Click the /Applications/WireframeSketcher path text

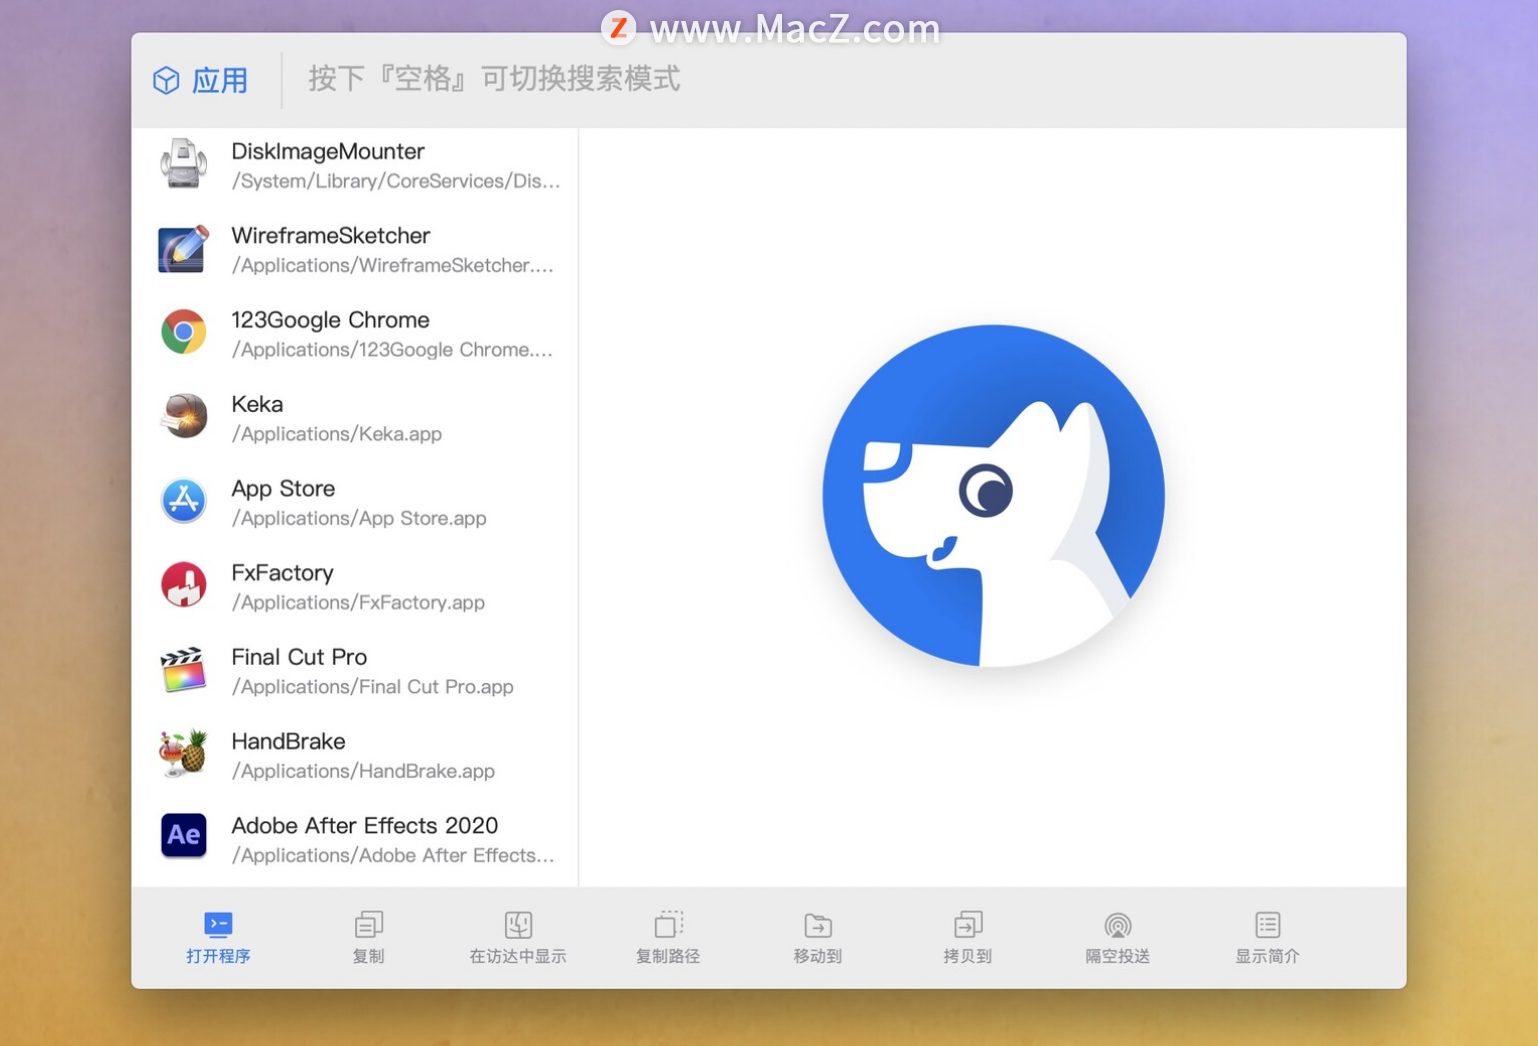coord(393,265)
